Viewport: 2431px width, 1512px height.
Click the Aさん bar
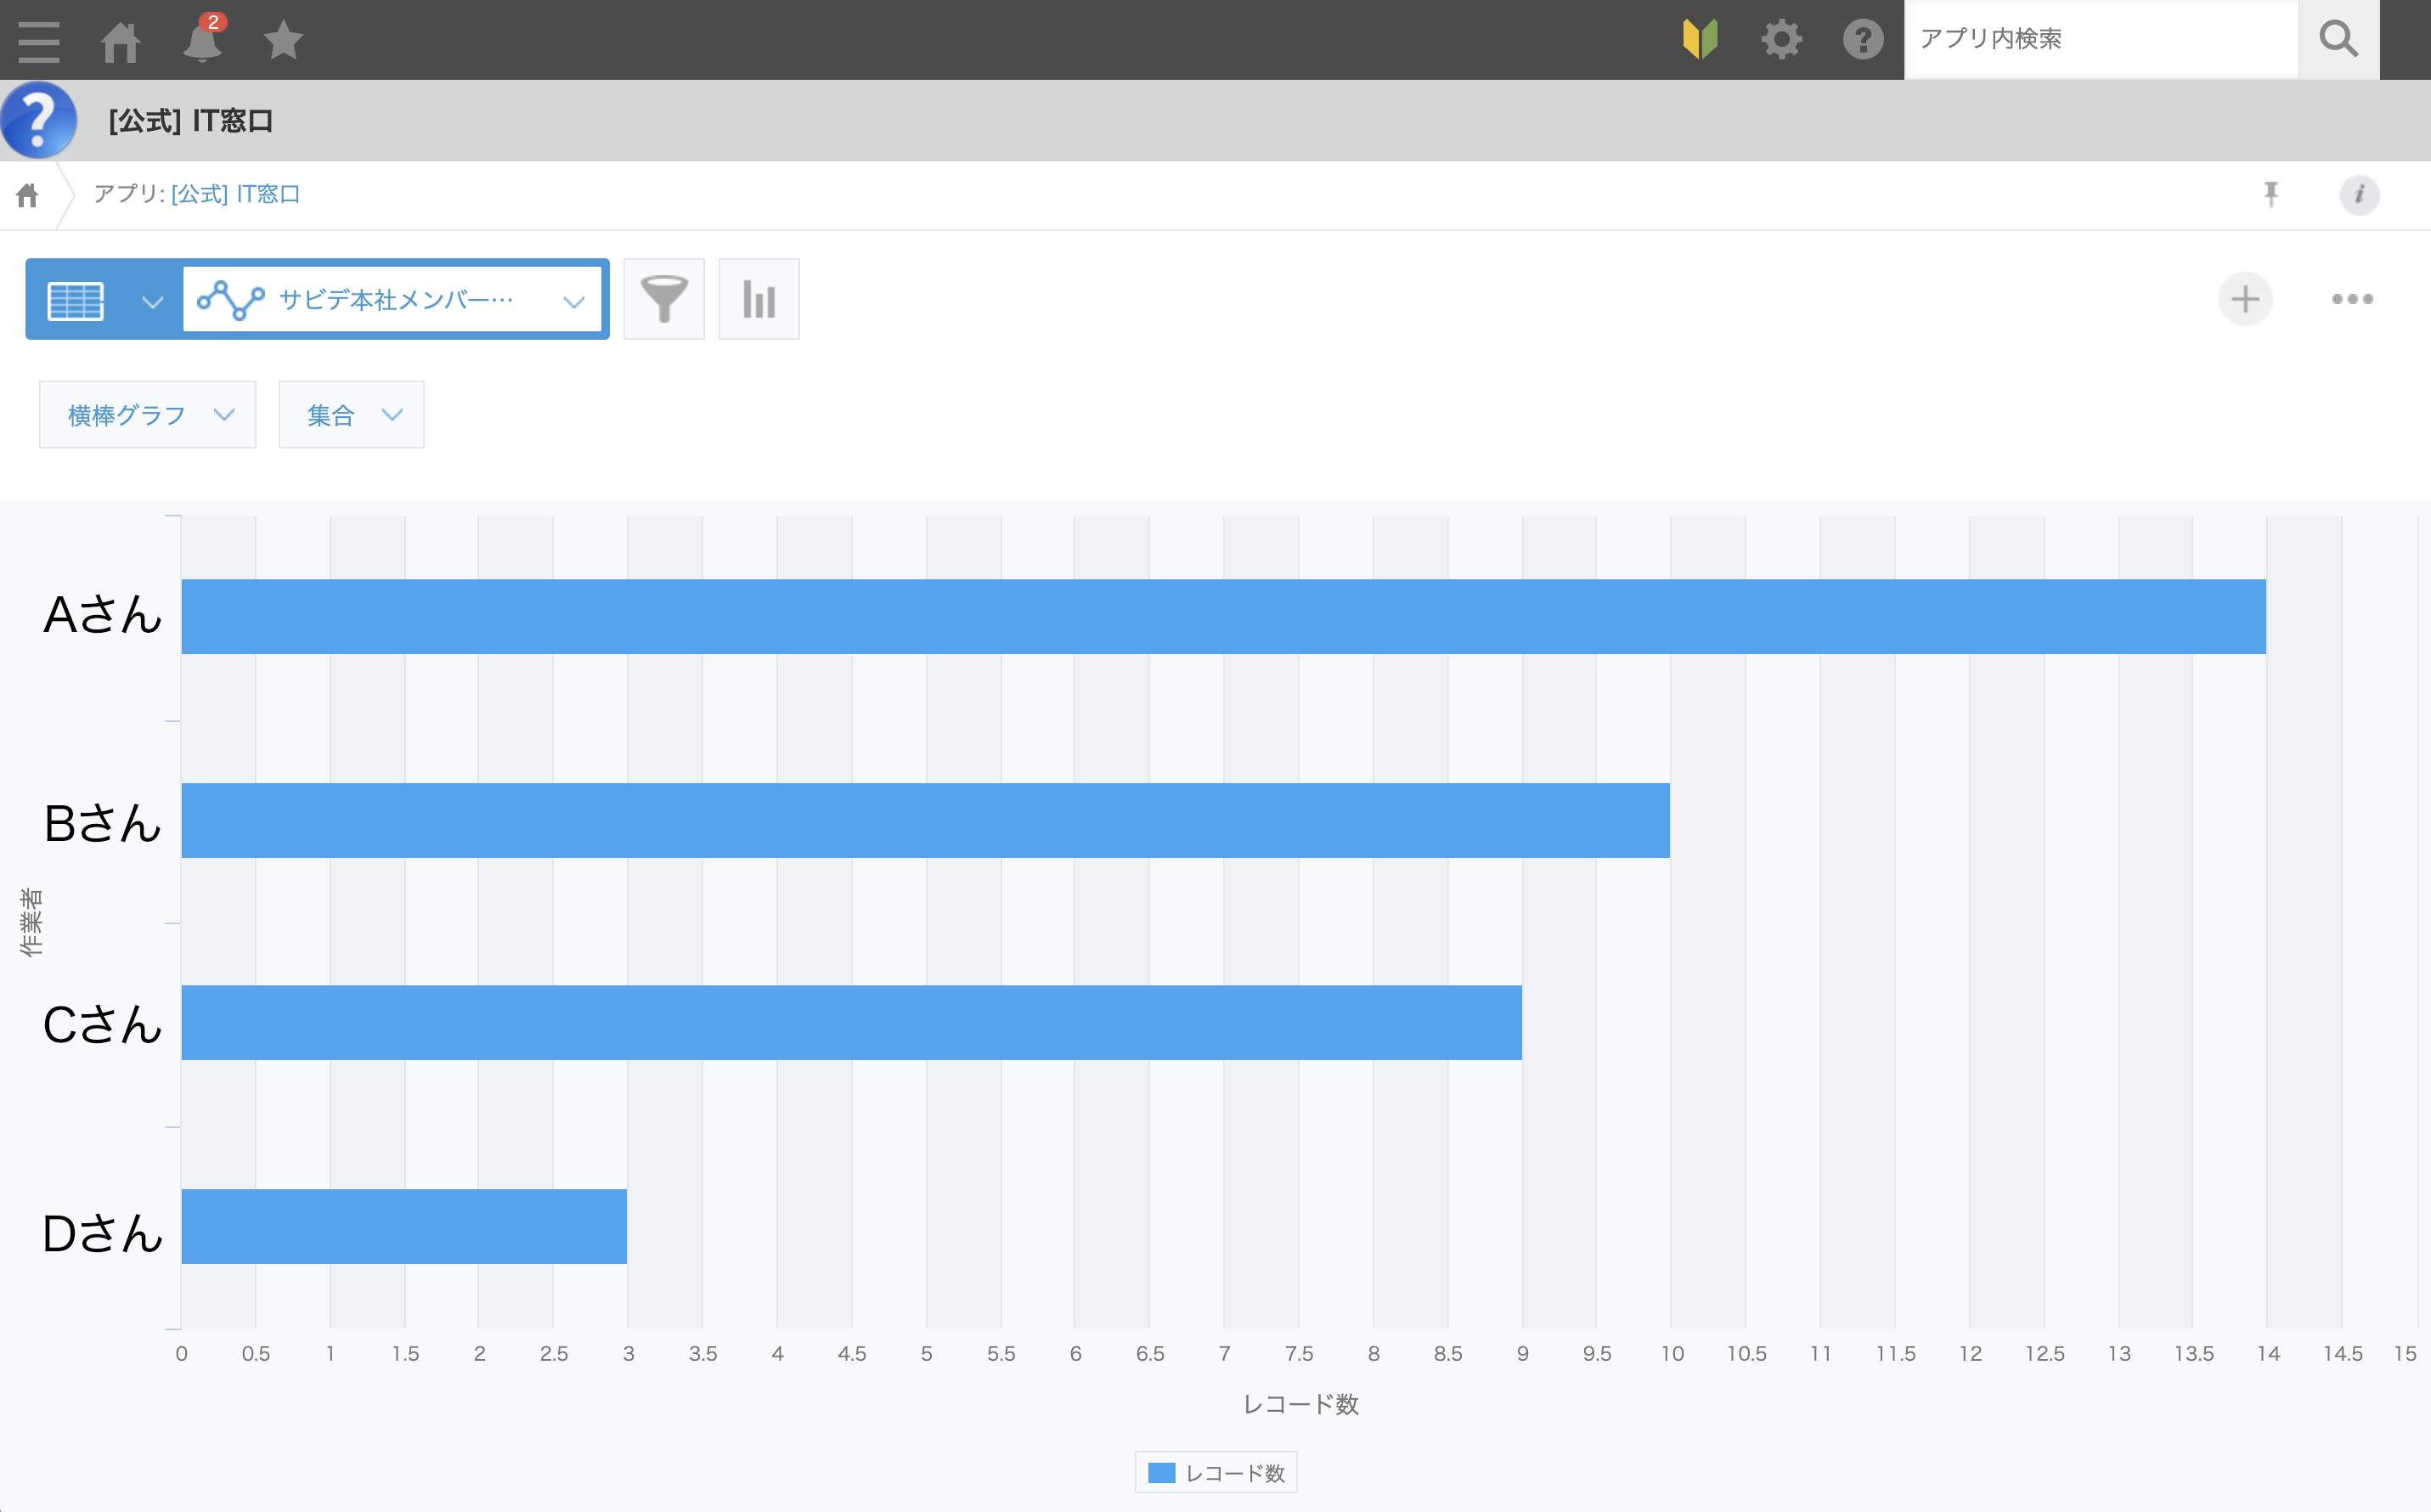[x=1223, y=617]
